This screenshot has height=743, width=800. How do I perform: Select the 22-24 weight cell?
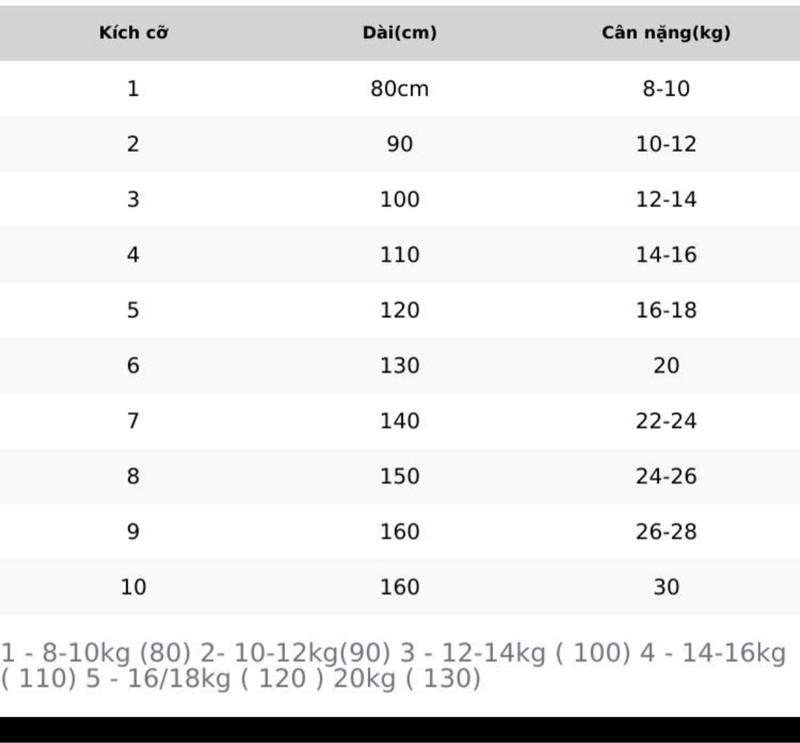click(666, 420)
